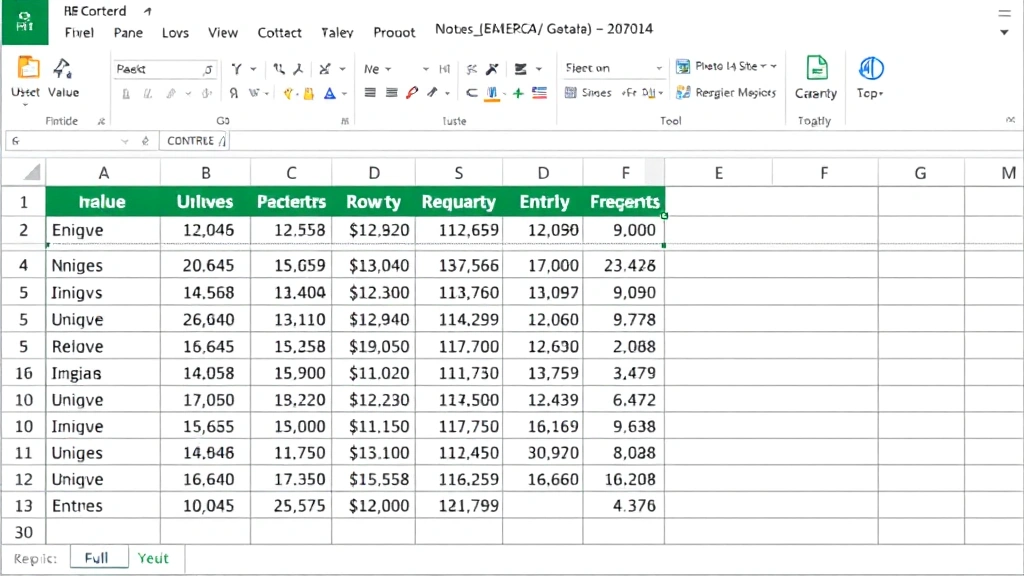1024x576 pixels.
Task: Apply the blue font color A icon
Action: [329, 93]
